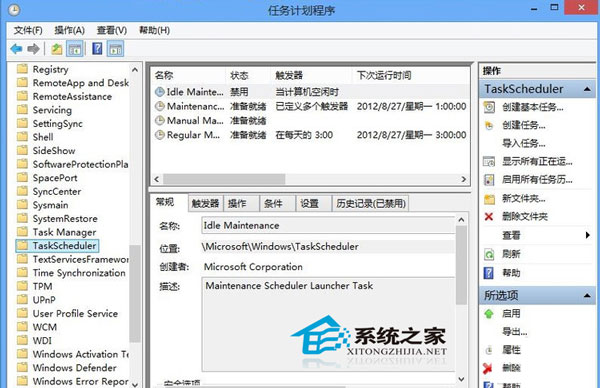Open the blue help icon in toolbar
The width and height of the screenshot is (600, 388).
(x=97, y=49)
